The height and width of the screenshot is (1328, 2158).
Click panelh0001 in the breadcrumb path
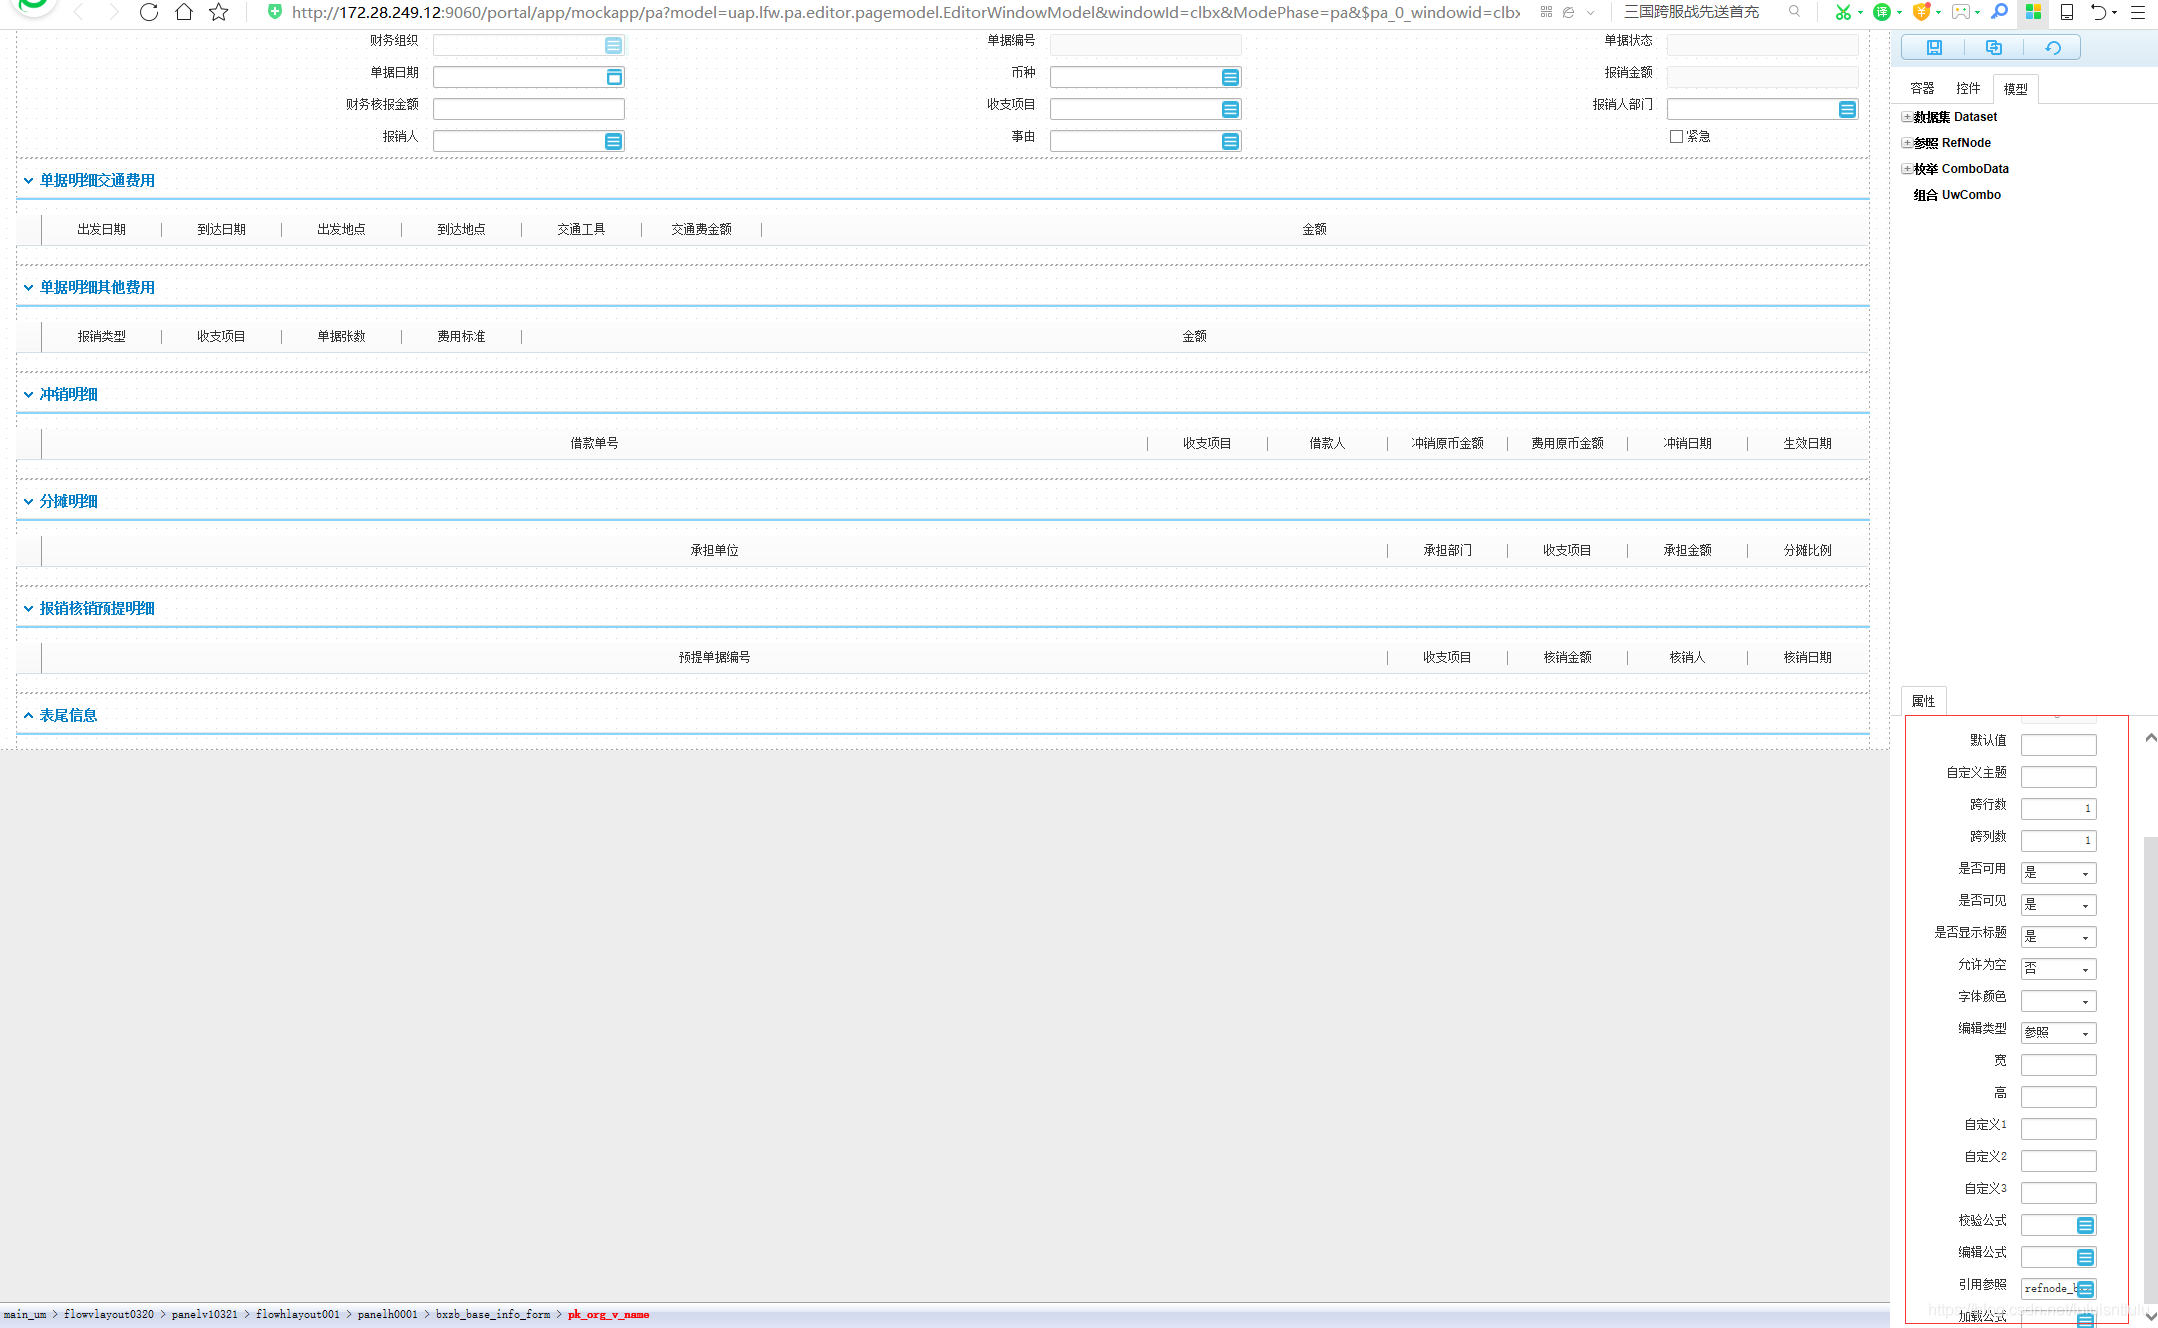[x=388, y=1315]
